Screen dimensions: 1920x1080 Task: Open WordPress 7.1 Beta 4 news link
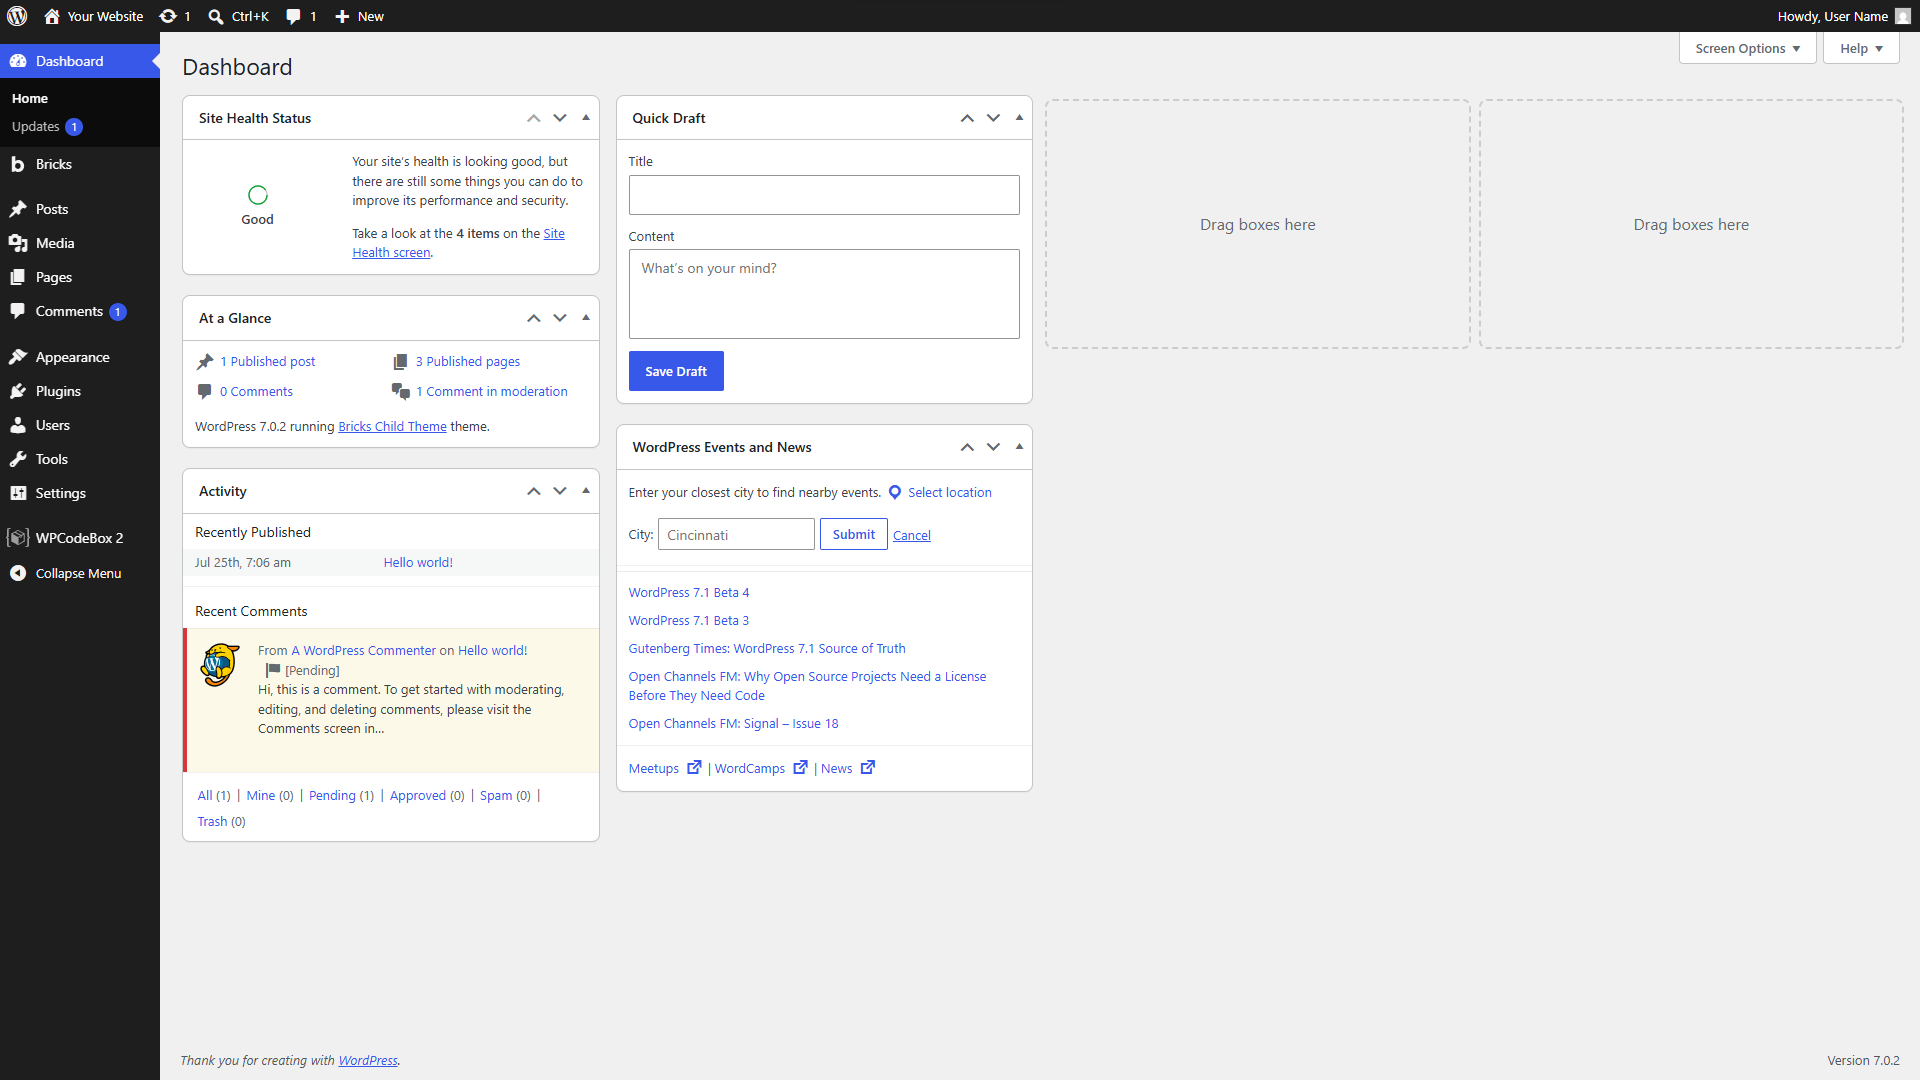[x=689, y=593]
